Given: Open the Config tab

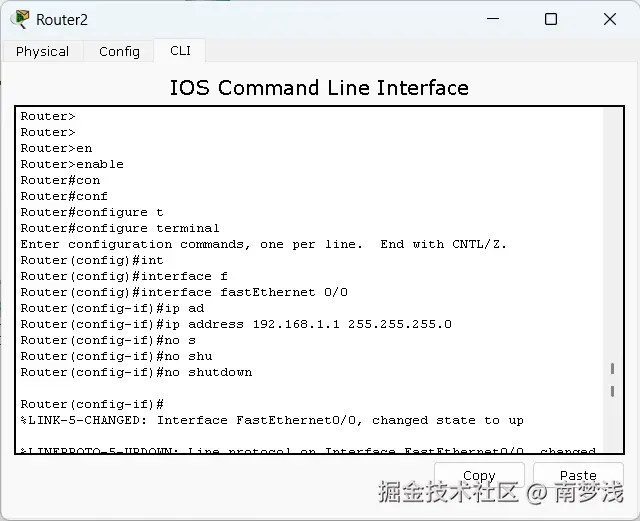Looking at the screenshot, I should pos(119,51).
